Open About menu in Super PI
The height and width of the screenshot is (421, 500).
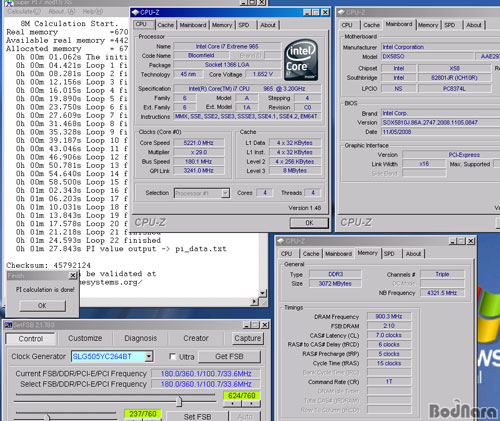click(x=61, y=12)
